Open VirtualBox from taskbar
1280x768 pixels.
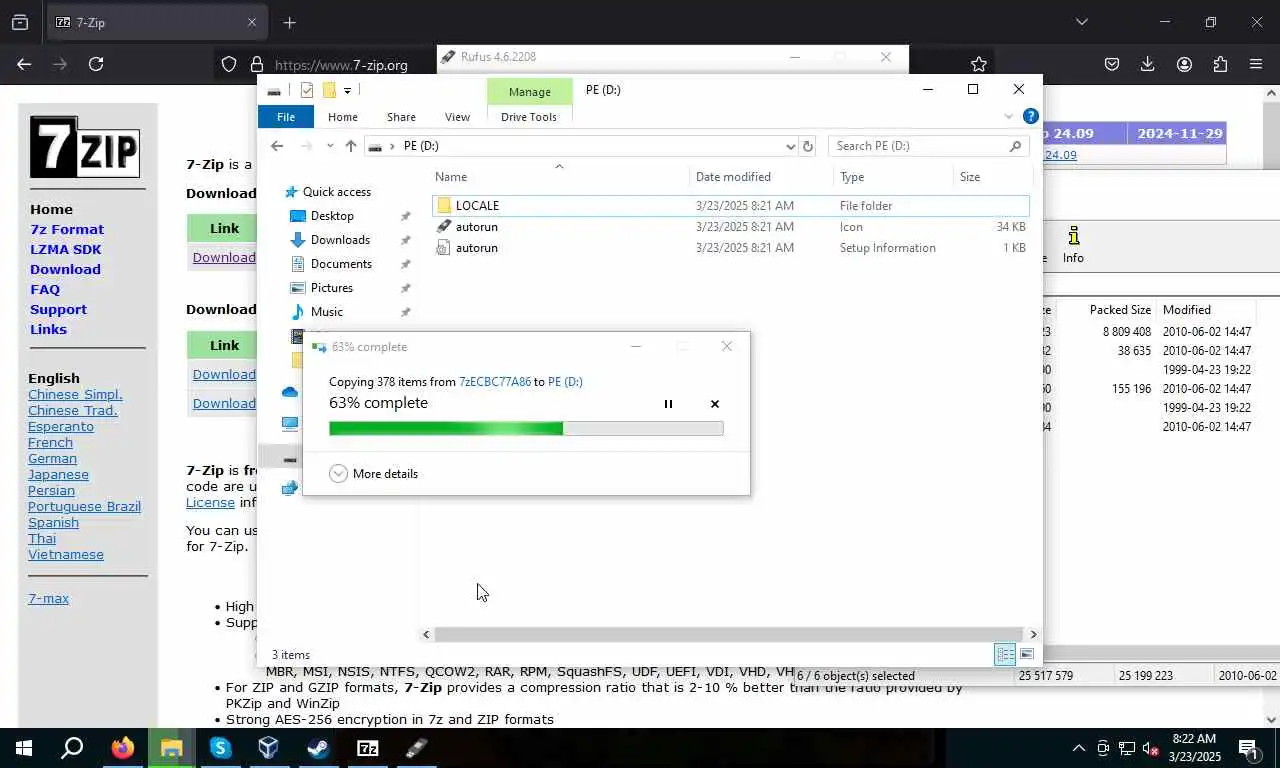pos(268,747)
